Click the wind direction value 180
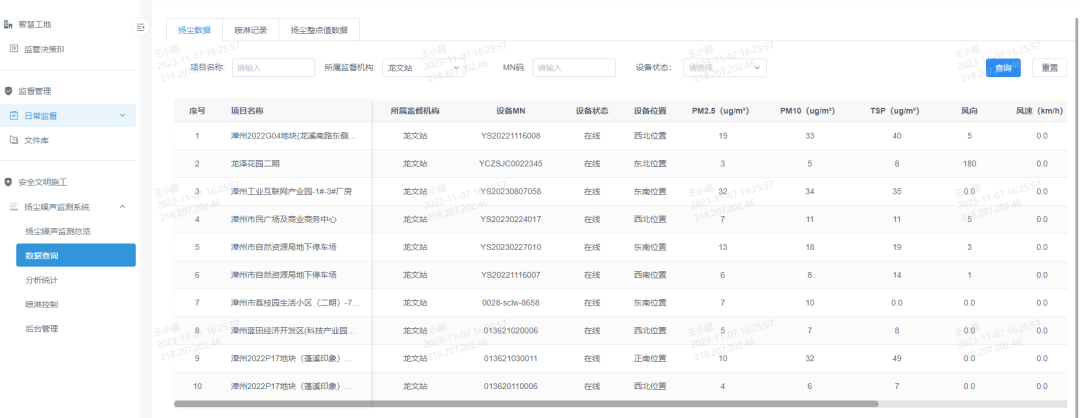The image size is (1080, 418). [969, 164]
